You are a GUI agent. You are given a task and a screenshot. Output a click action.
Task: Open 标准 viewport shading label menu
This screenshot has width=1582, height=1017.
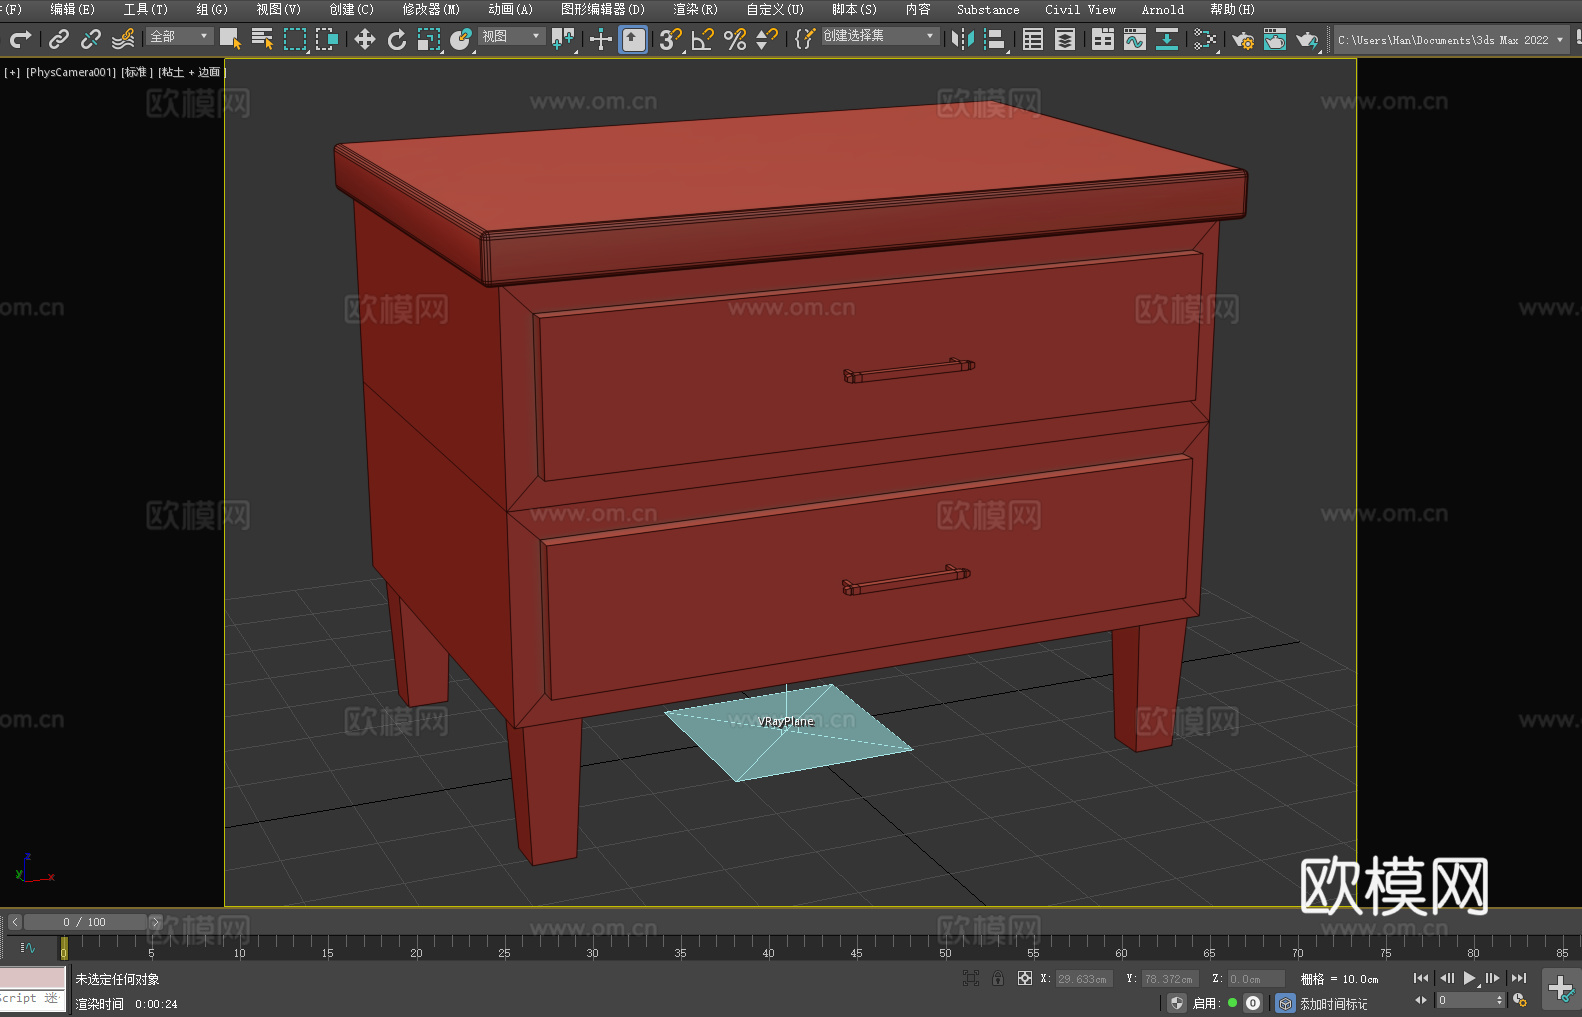click(x=137, y=72)
